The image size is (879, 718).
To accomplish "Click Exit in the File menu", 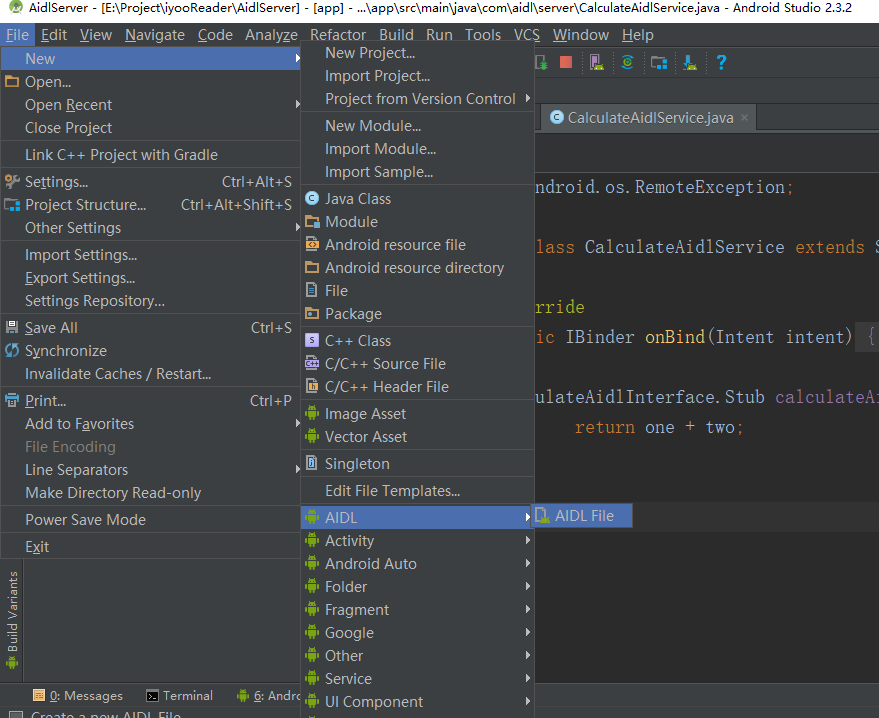I will click(150, 546).
